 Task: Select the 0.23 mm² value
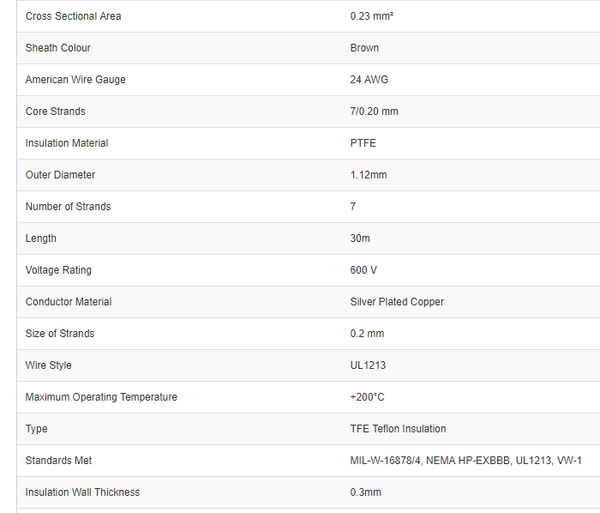(x=372, y=17)
